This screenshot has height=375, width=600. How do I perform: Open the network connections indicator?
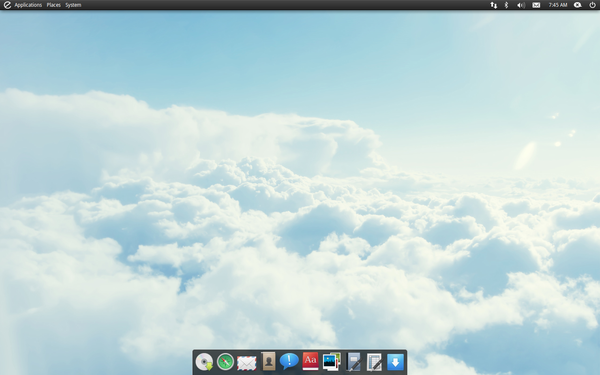tap(494, 5)
